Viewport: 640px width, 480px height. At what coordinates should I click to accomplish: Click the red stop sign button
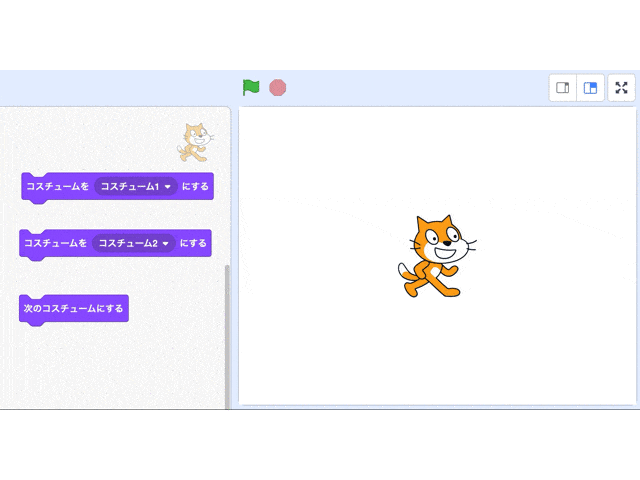tap(278, 87)
